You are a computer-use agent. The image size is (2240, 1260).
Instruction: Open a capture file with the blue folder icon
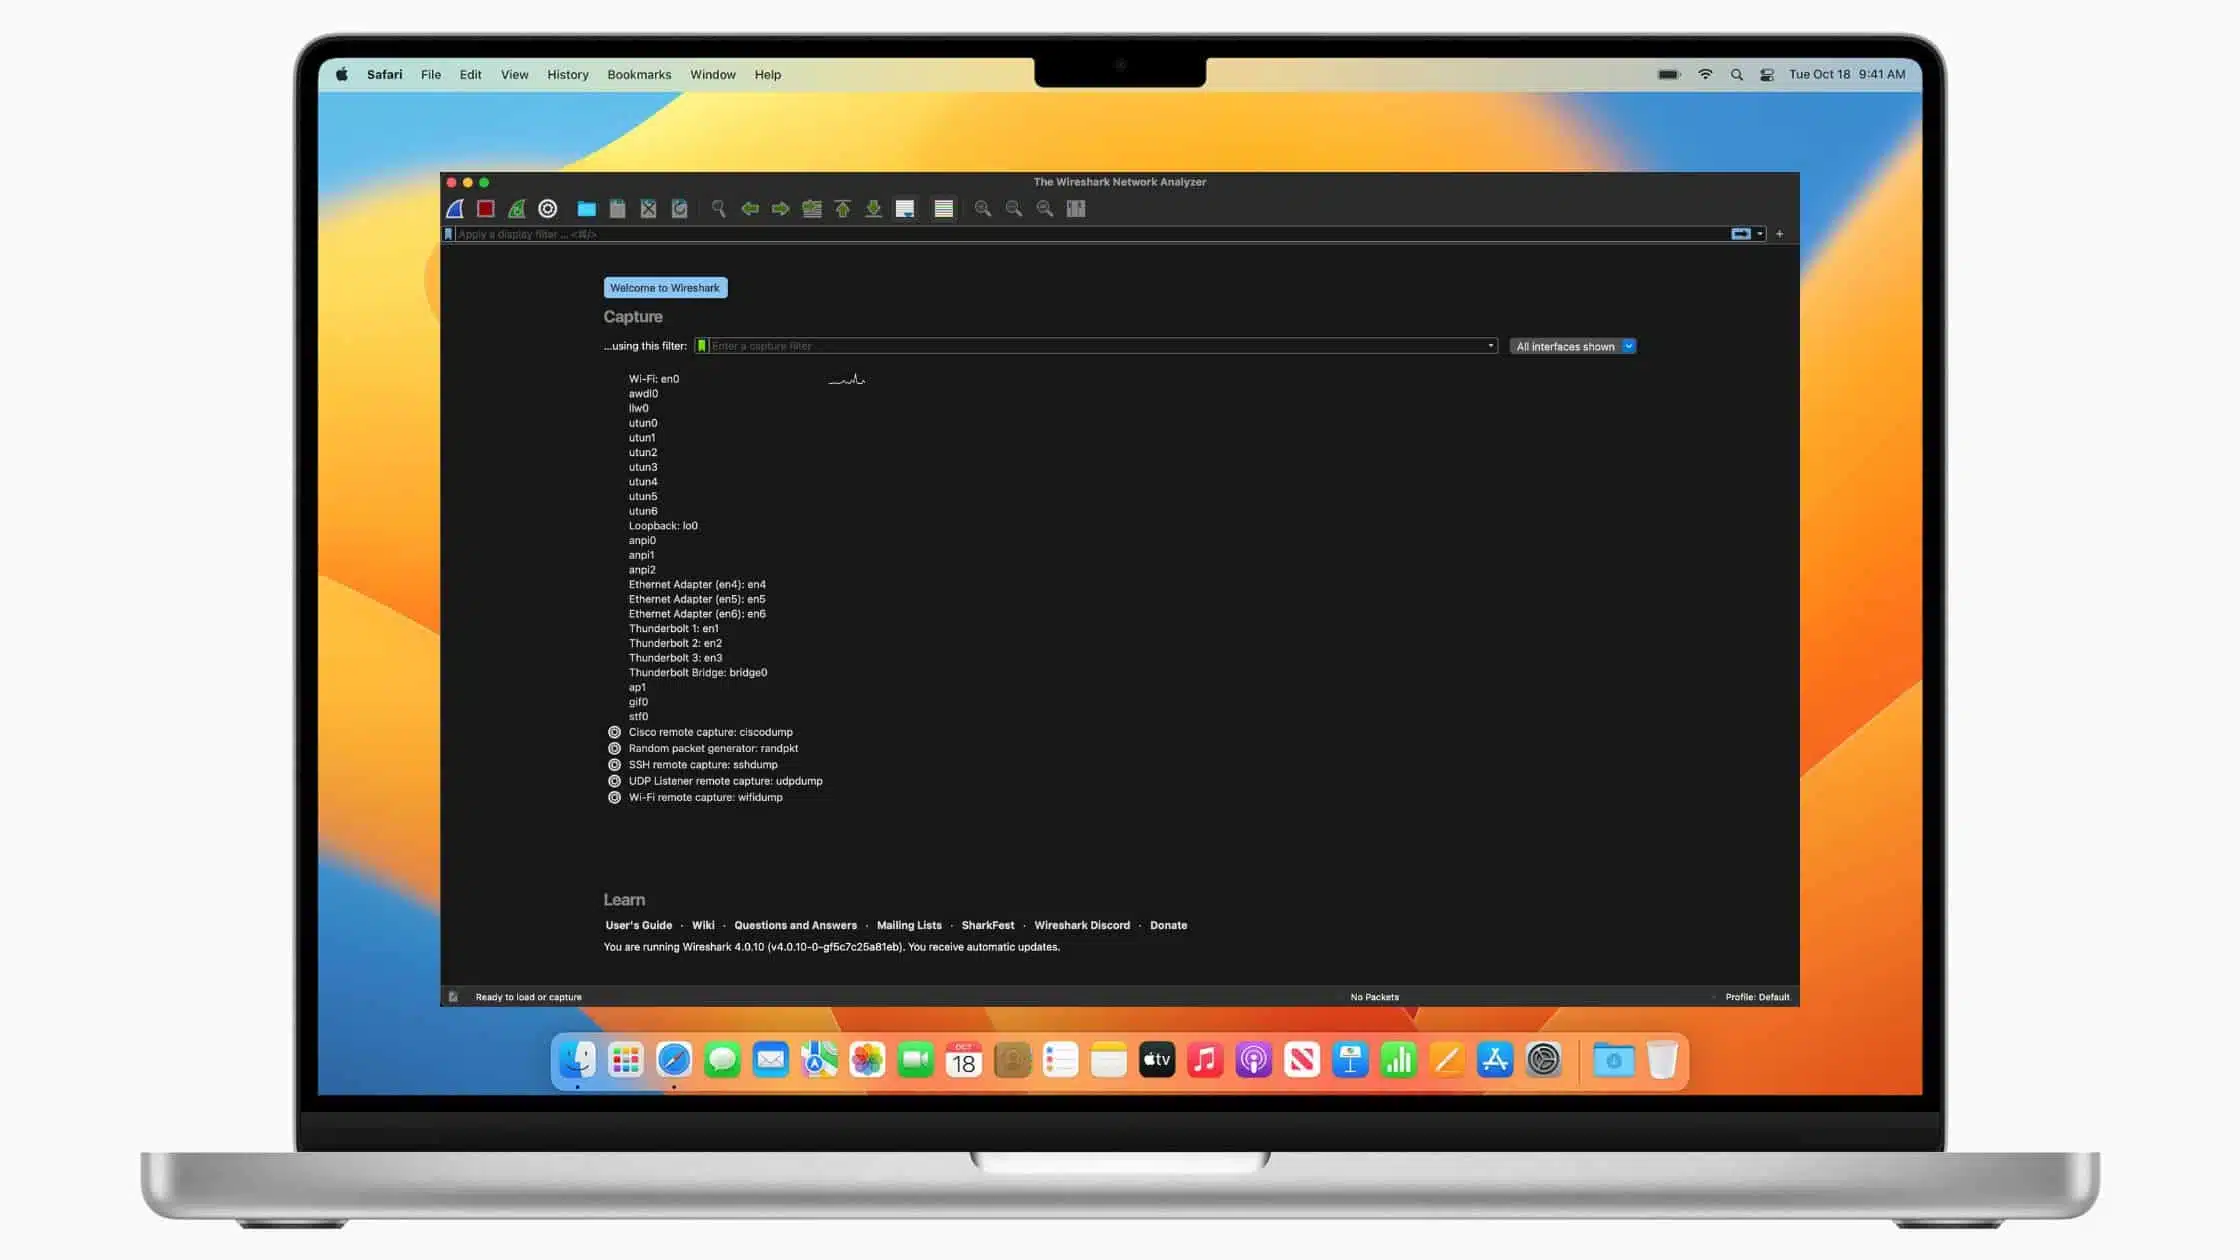(x=587, y=209)
